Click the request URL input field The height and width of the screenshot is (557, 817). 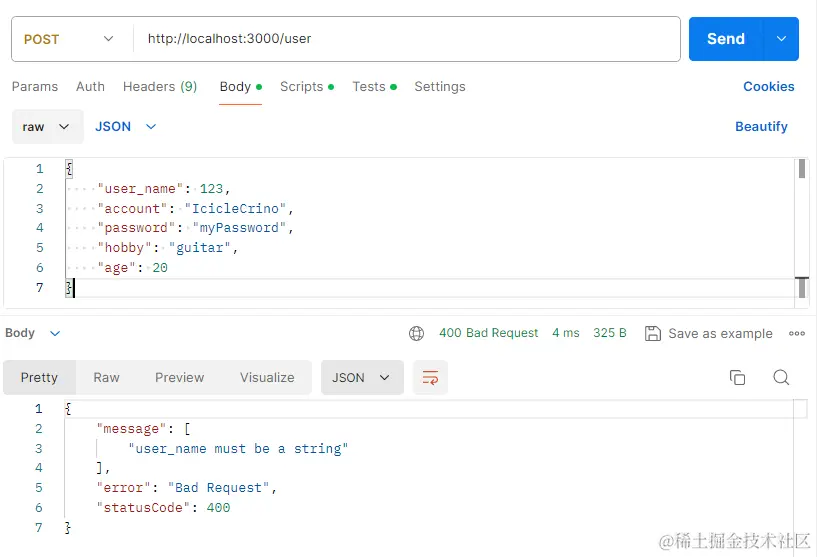click(406, 39)
